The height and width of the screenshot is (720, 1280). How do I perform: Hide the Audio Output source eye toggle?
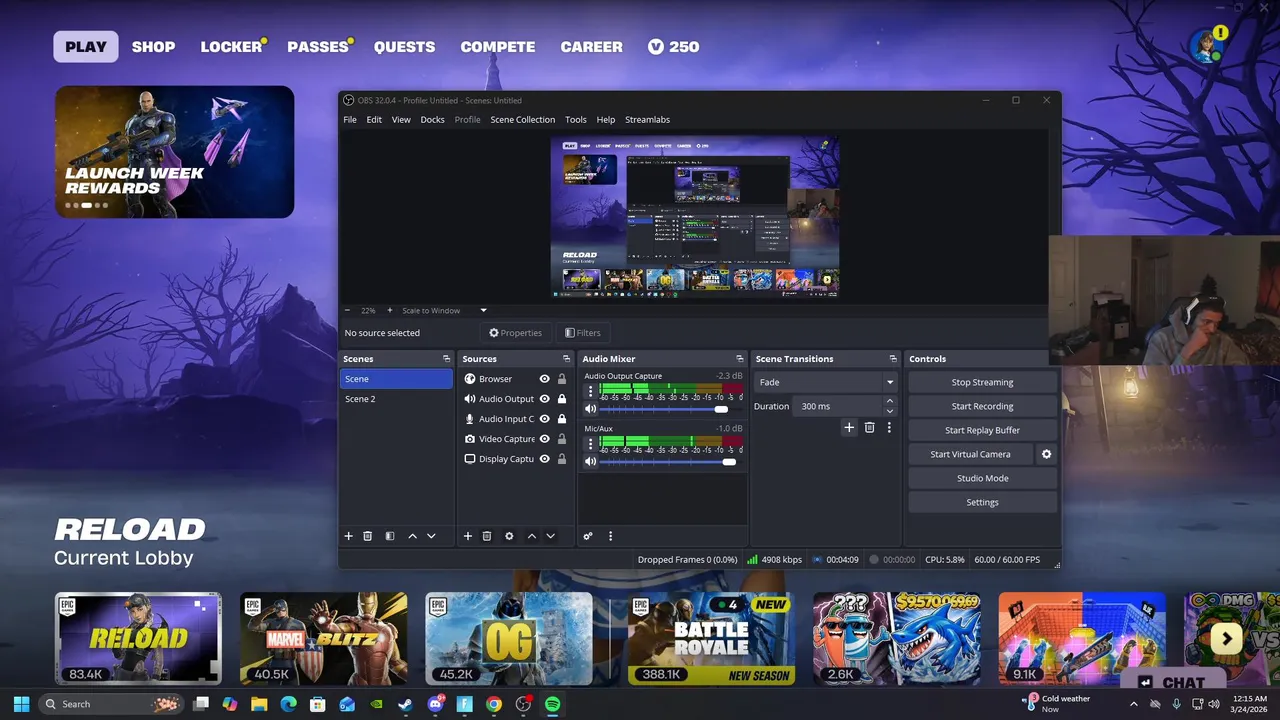(545, 399)
